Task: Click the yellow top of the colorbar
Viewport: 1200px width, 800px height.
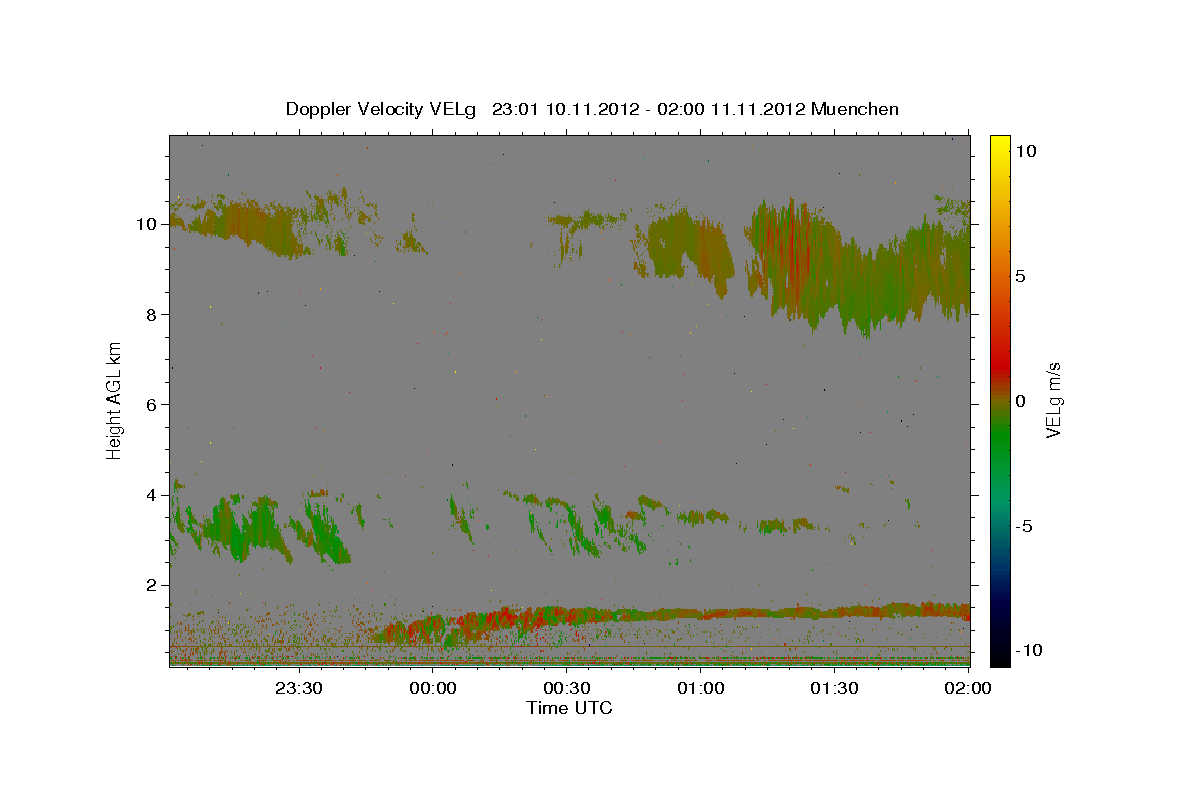Action: point(1000,143)
